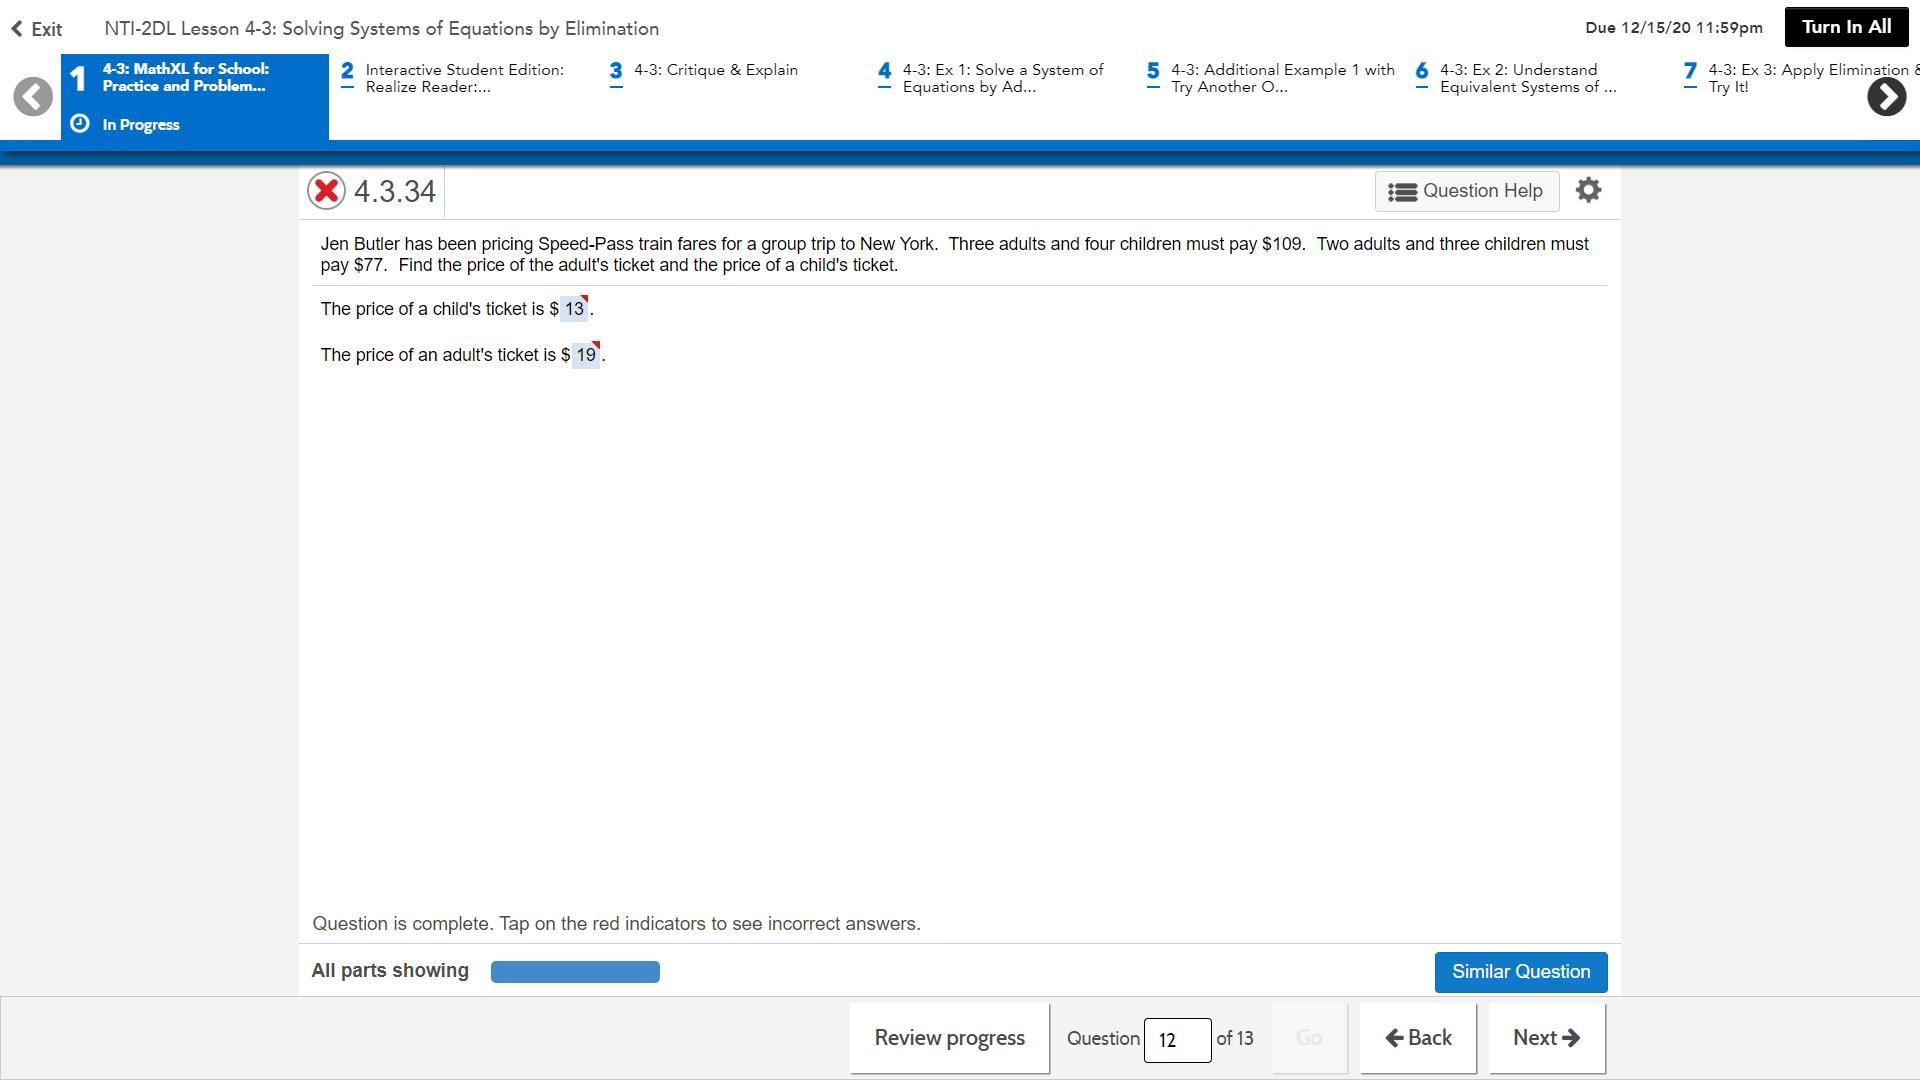Click the parts showing progress bar
1920x1080 pixels.
tap(575, 972)
